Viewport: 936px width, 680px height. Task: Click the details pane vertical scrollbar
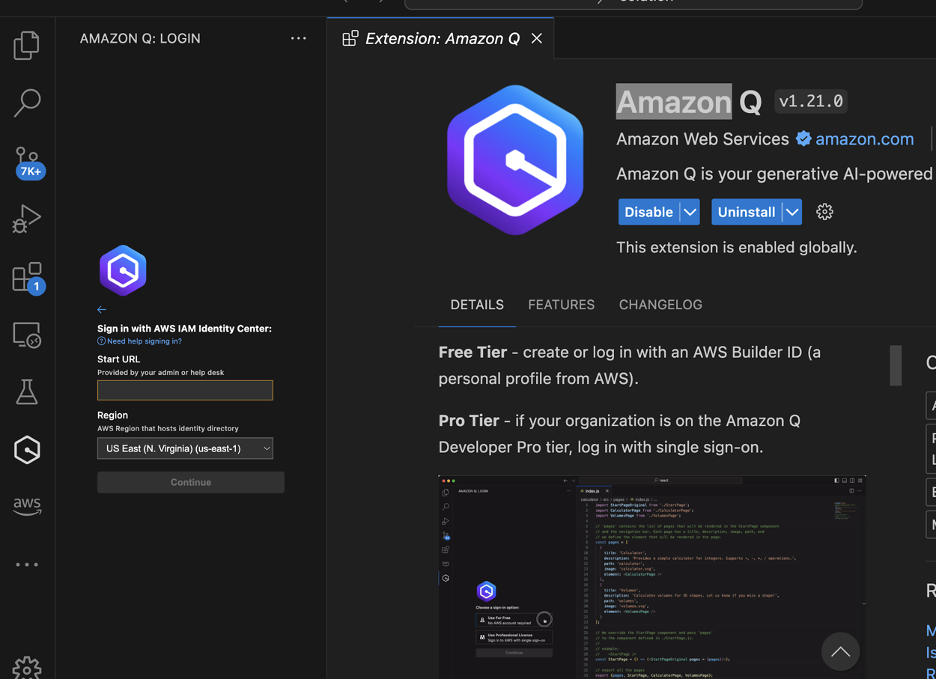(895, 365)
